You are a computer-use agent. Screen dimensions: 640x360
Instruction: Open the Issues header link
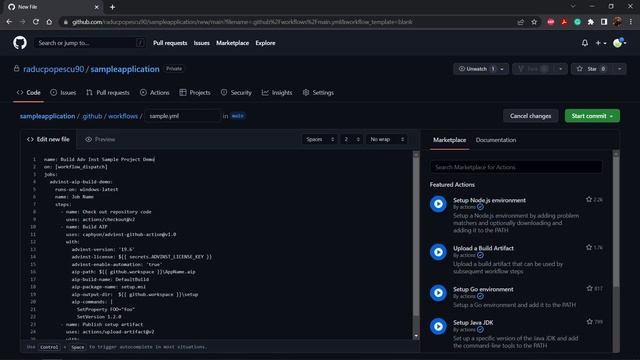pos(202,43)
